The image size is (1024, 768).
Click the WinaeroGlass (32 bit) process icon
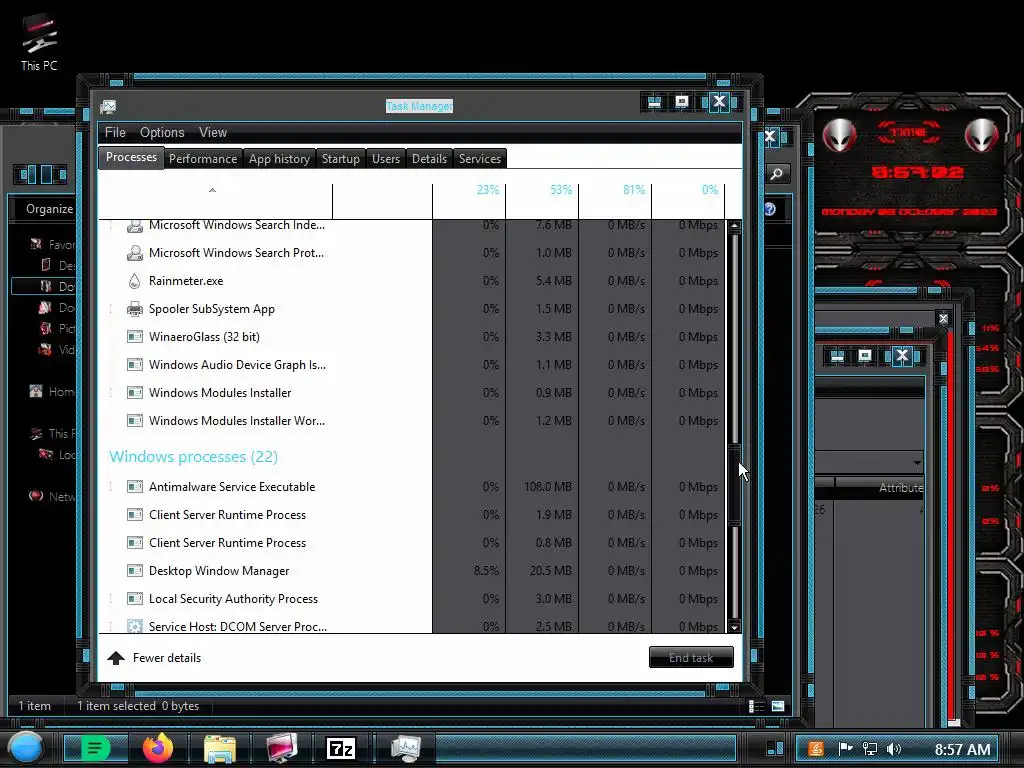point(135,337)
